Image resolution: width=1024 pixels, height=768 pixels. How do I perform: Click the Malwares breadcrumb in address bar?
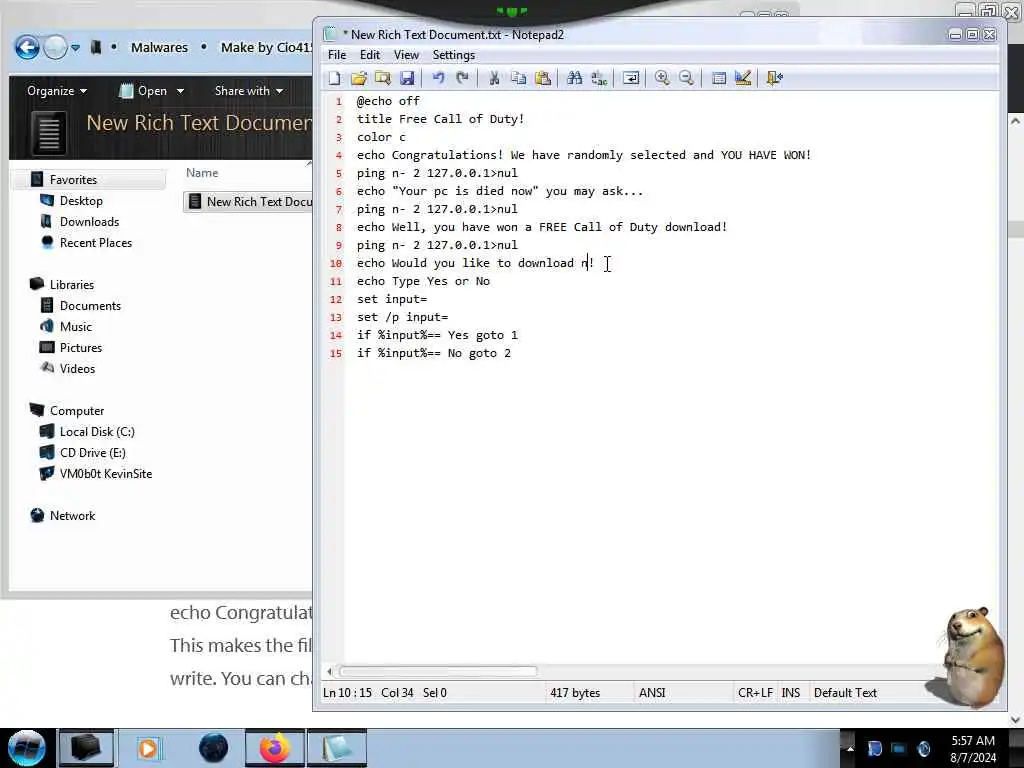pos(159,48)
